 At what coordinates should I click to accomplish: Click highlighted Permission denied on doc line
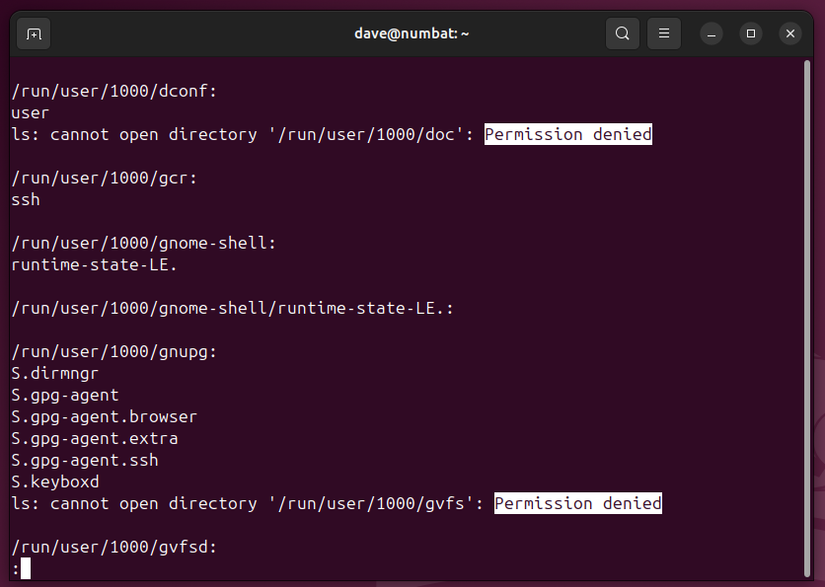click(568, 134)
